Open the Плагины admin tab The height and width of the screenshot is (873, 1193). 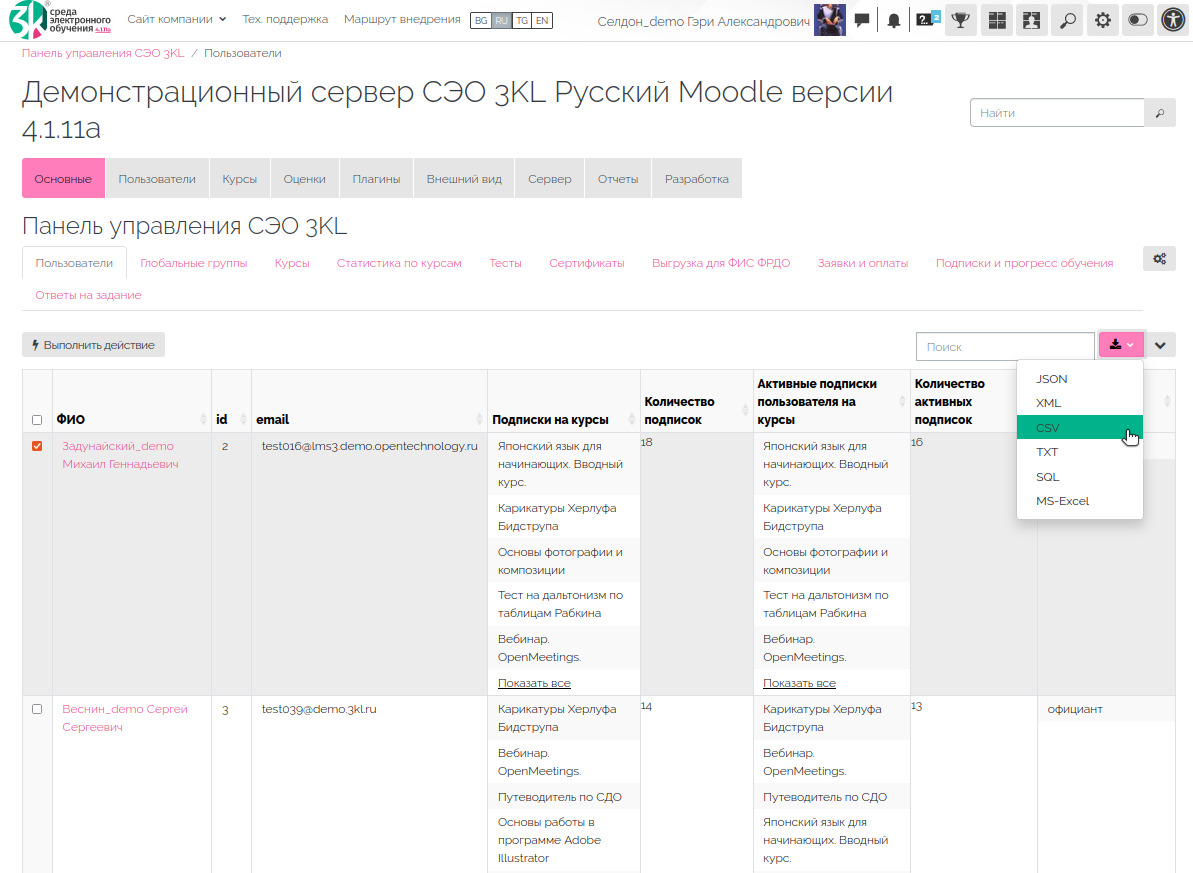376,179
